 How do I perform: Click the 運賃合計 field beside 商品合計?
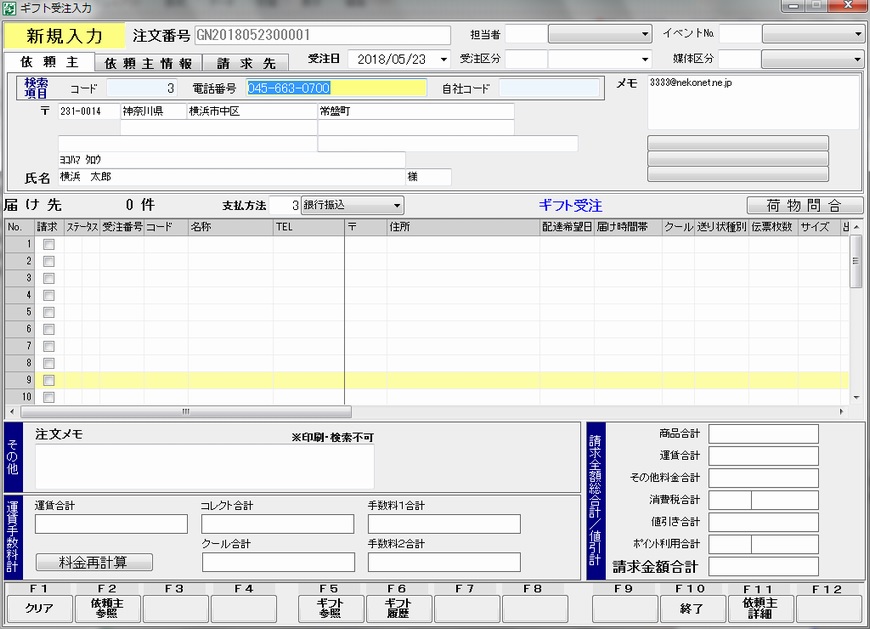(763, 456)
